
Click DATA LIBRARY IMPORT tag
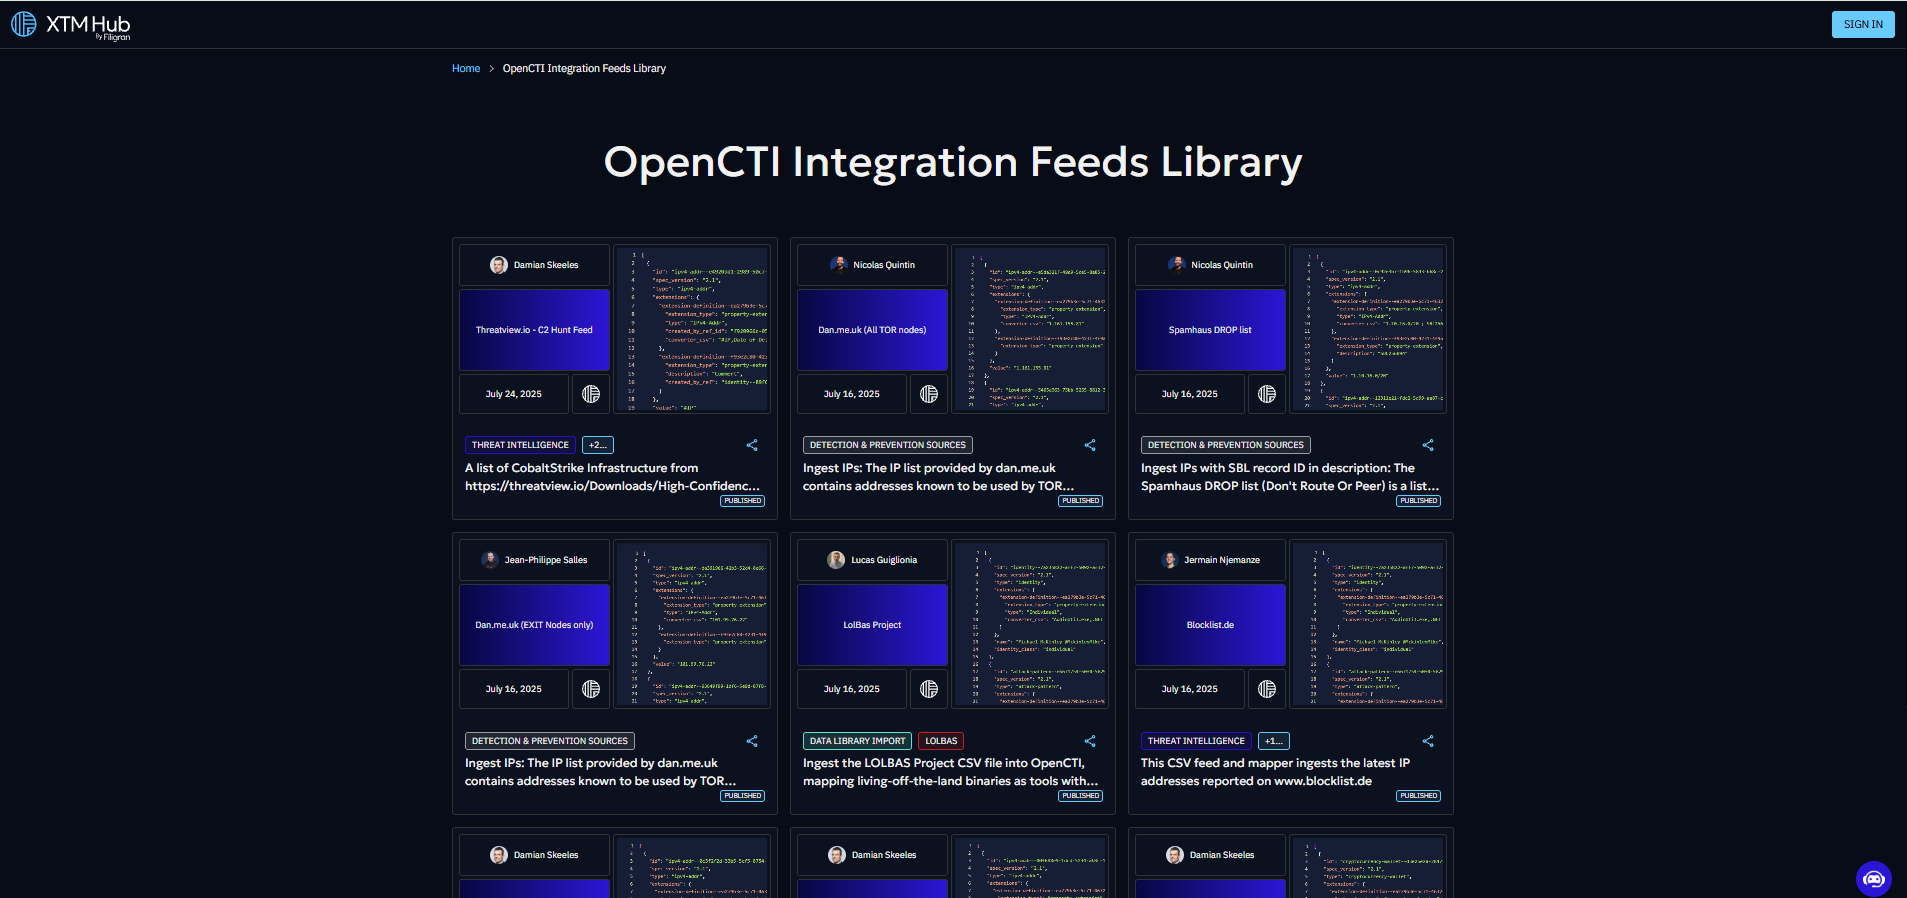click(x=857, y=741)
